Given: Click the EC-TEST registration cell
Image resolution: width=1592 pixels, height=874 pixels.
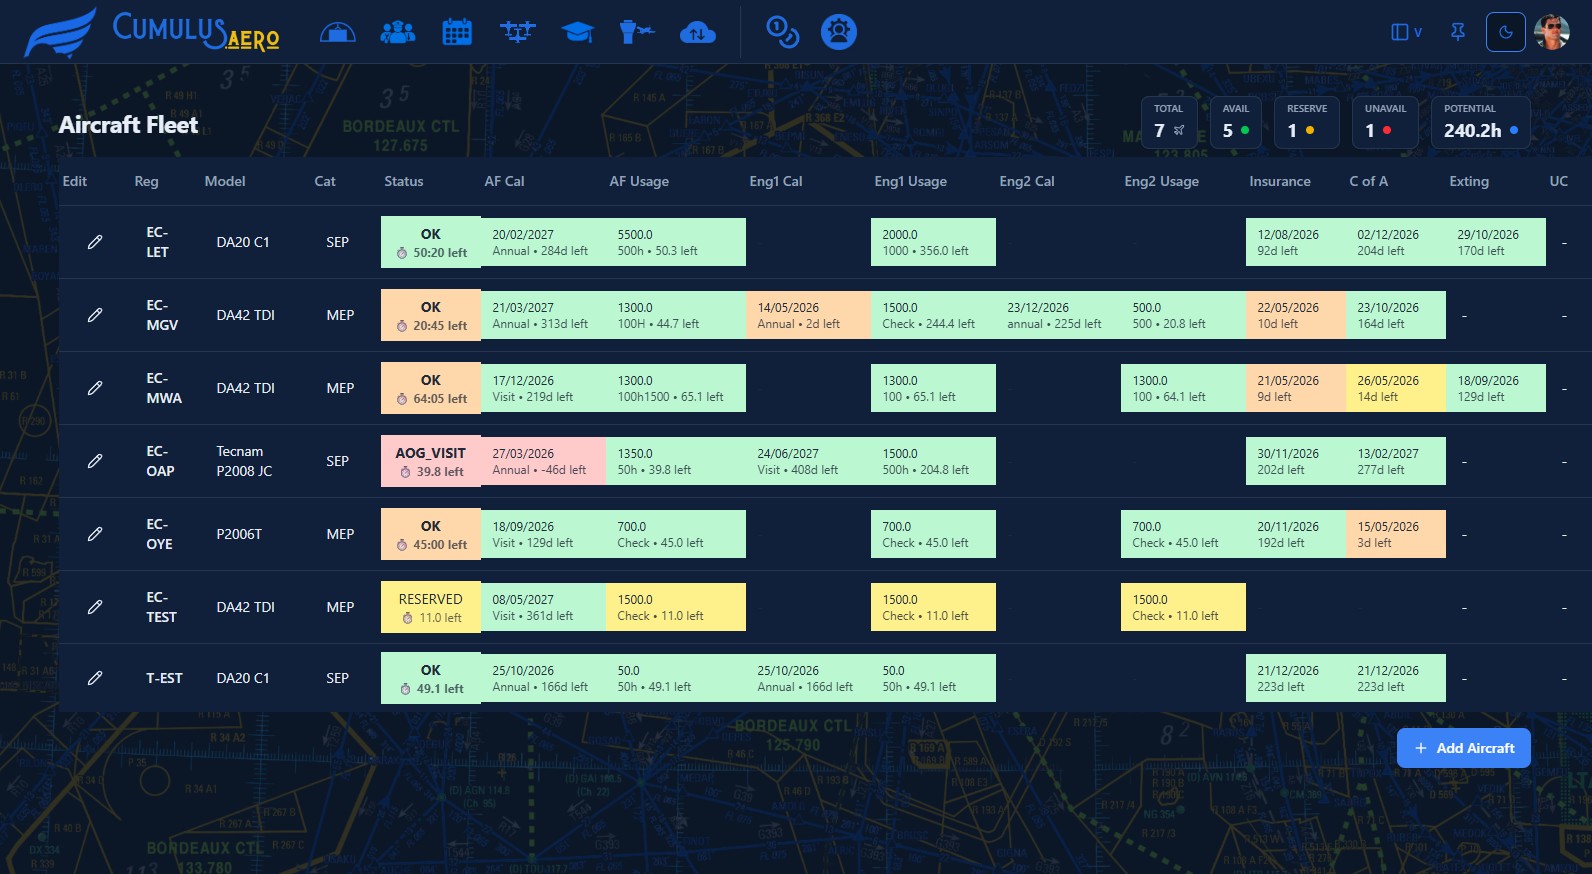Looking at the screenshot, I should click(161, 607).
